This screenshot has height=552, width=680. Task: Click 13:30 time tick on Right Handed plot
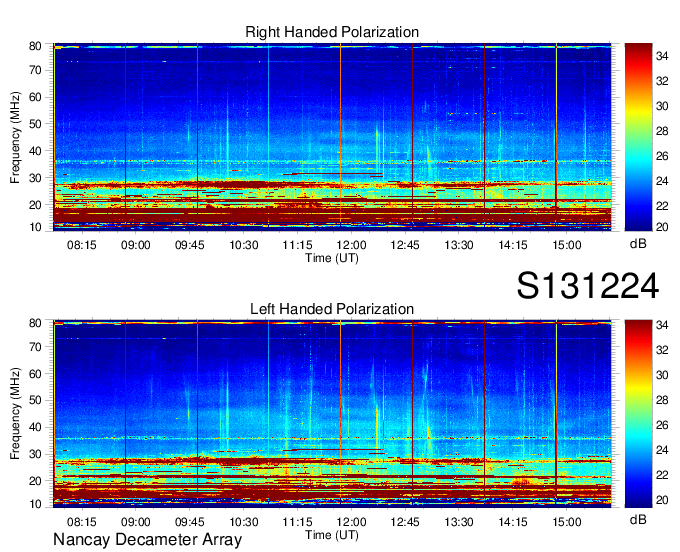(459, 245)
